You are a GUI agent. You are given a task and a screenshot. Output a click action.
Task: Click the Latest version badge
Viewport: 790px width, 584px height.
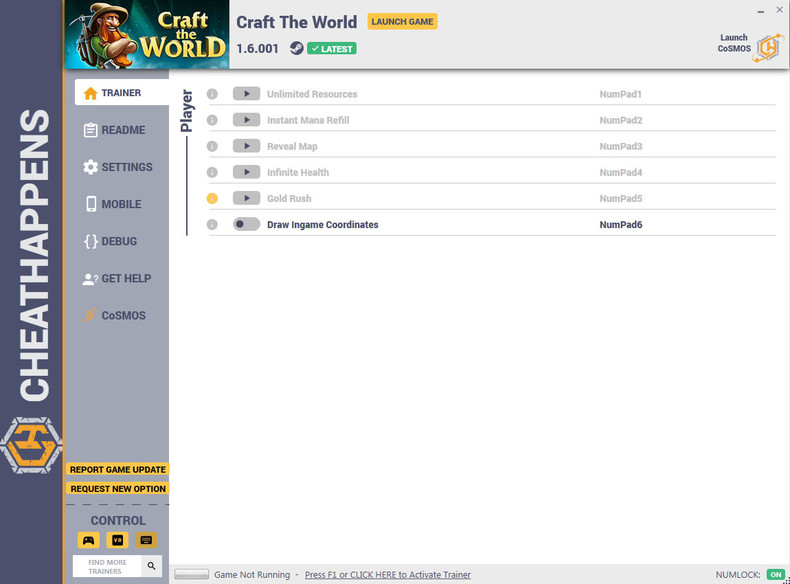[x=332, y=49]
